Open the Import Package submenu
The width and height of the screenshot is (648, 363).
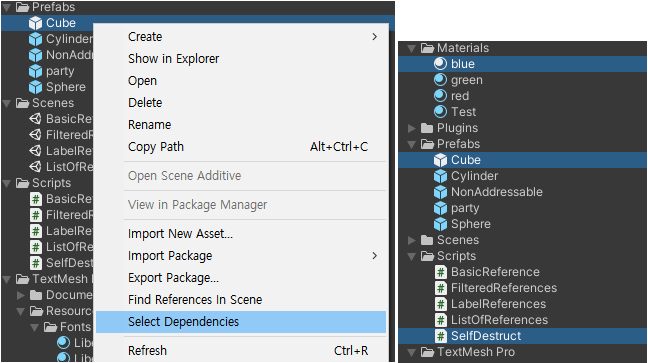pos(242,256)
